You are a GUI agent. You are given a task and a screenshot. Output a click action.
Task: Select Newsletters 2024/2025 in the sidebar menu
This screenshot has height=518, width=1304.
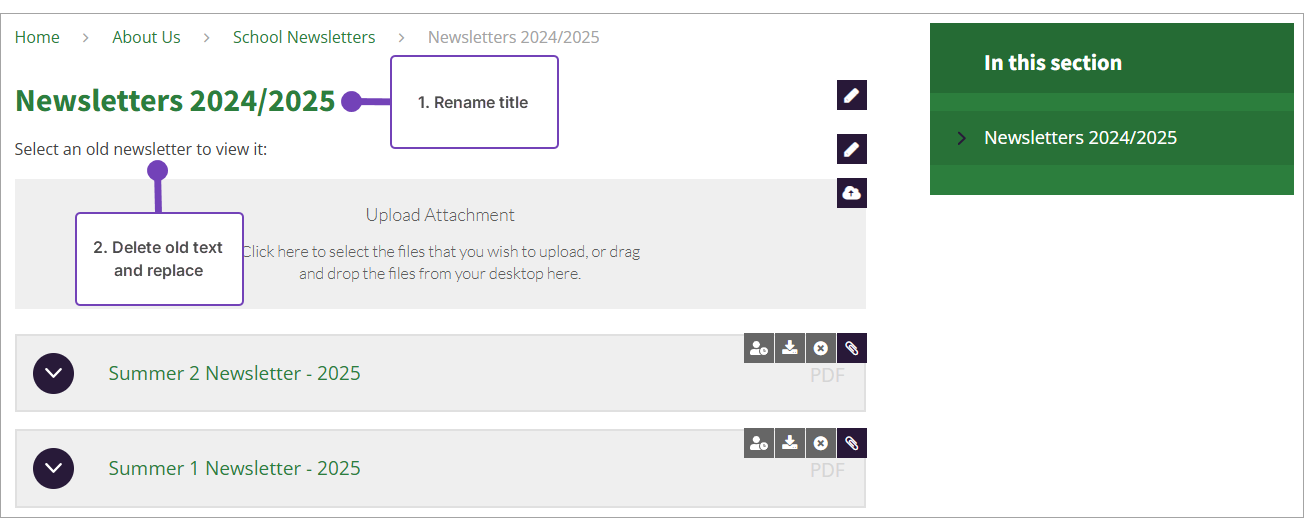click(x=1080, y=138)
